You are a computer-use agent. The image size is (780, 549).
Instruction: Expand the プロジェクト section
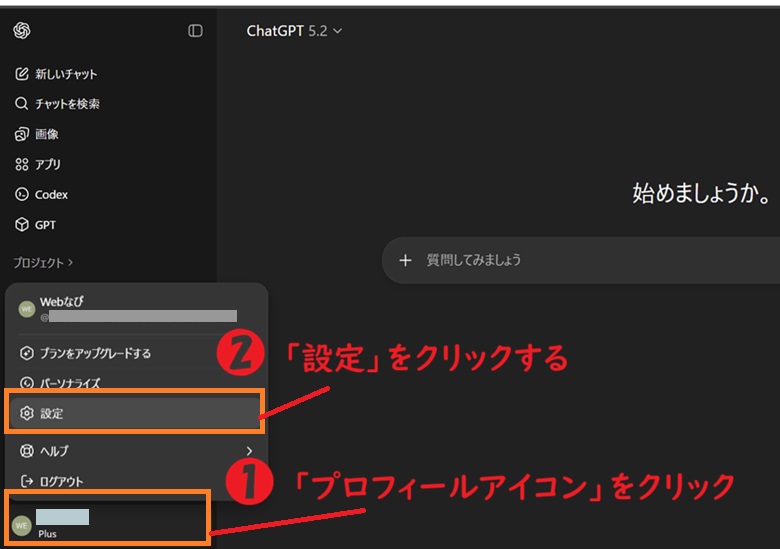(x=43, y=263)
